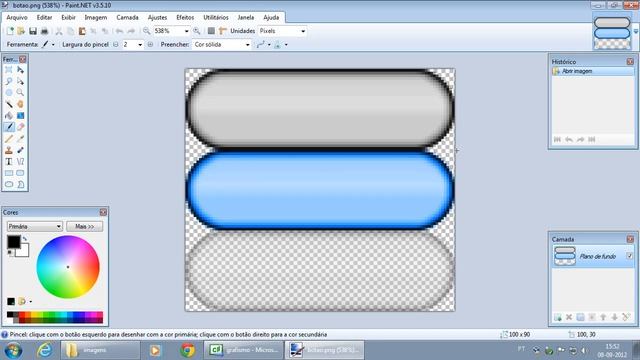The width and height of the screenshot is (640, 360).
Task: Select the Rectangle Select tool
Action: pyautogui.click(x=9, y=70)
